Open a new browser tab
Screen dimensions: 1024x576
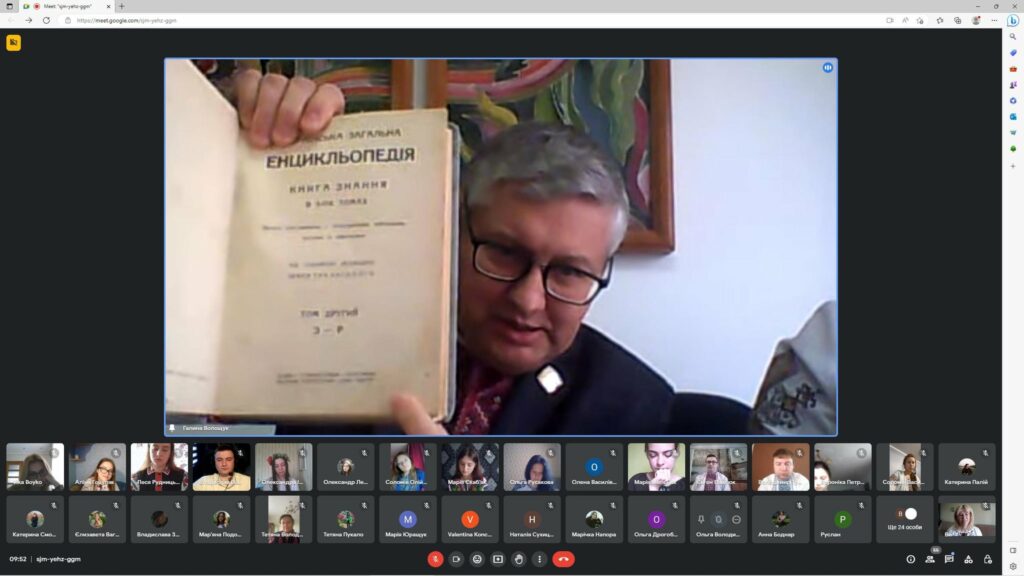[x=122, y=6]
